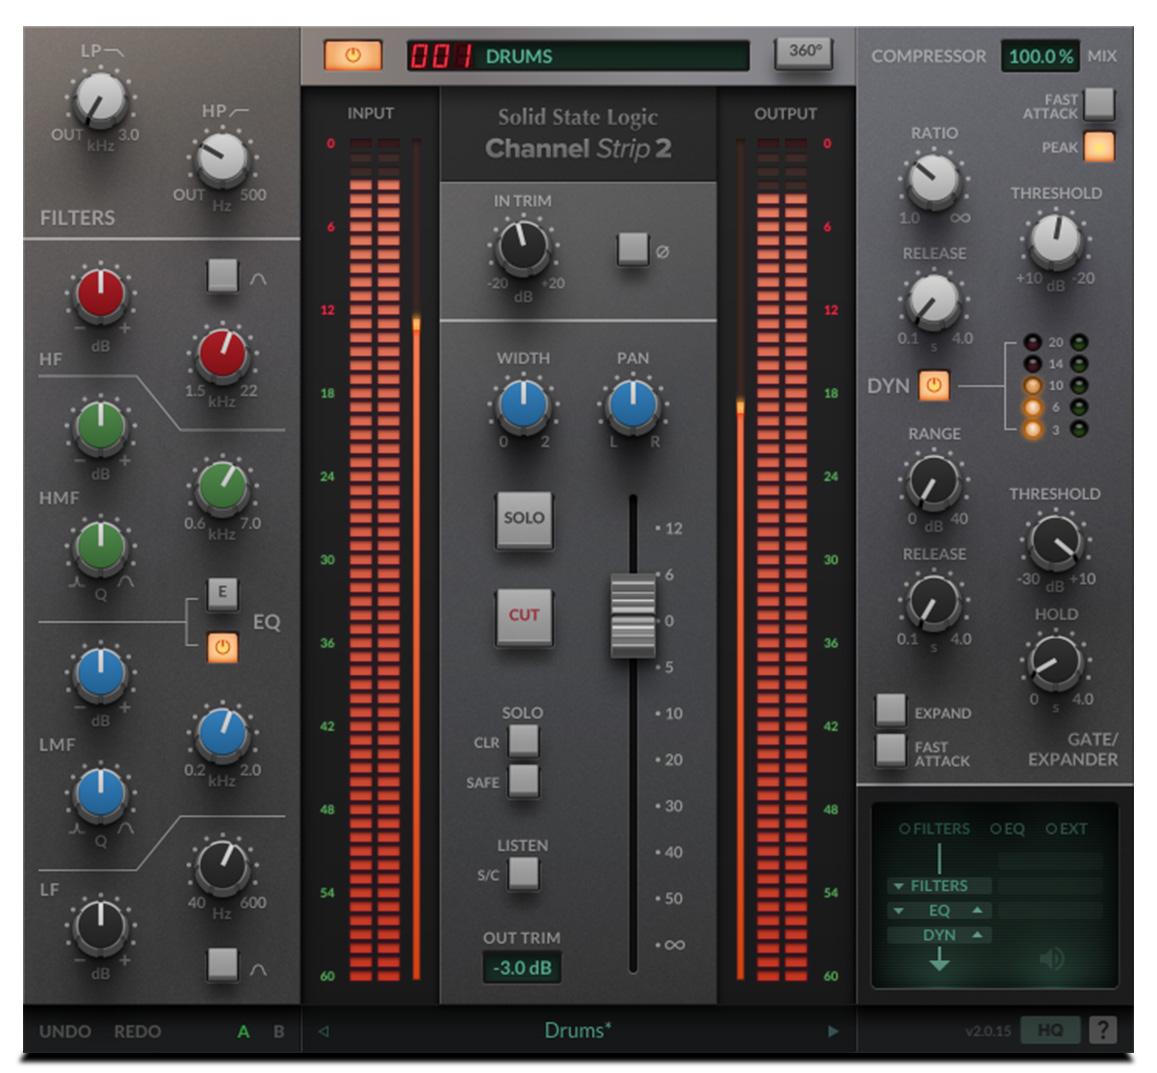Toggle the phase invert button
The image size is (1157, 1073).
coord(632,249)
